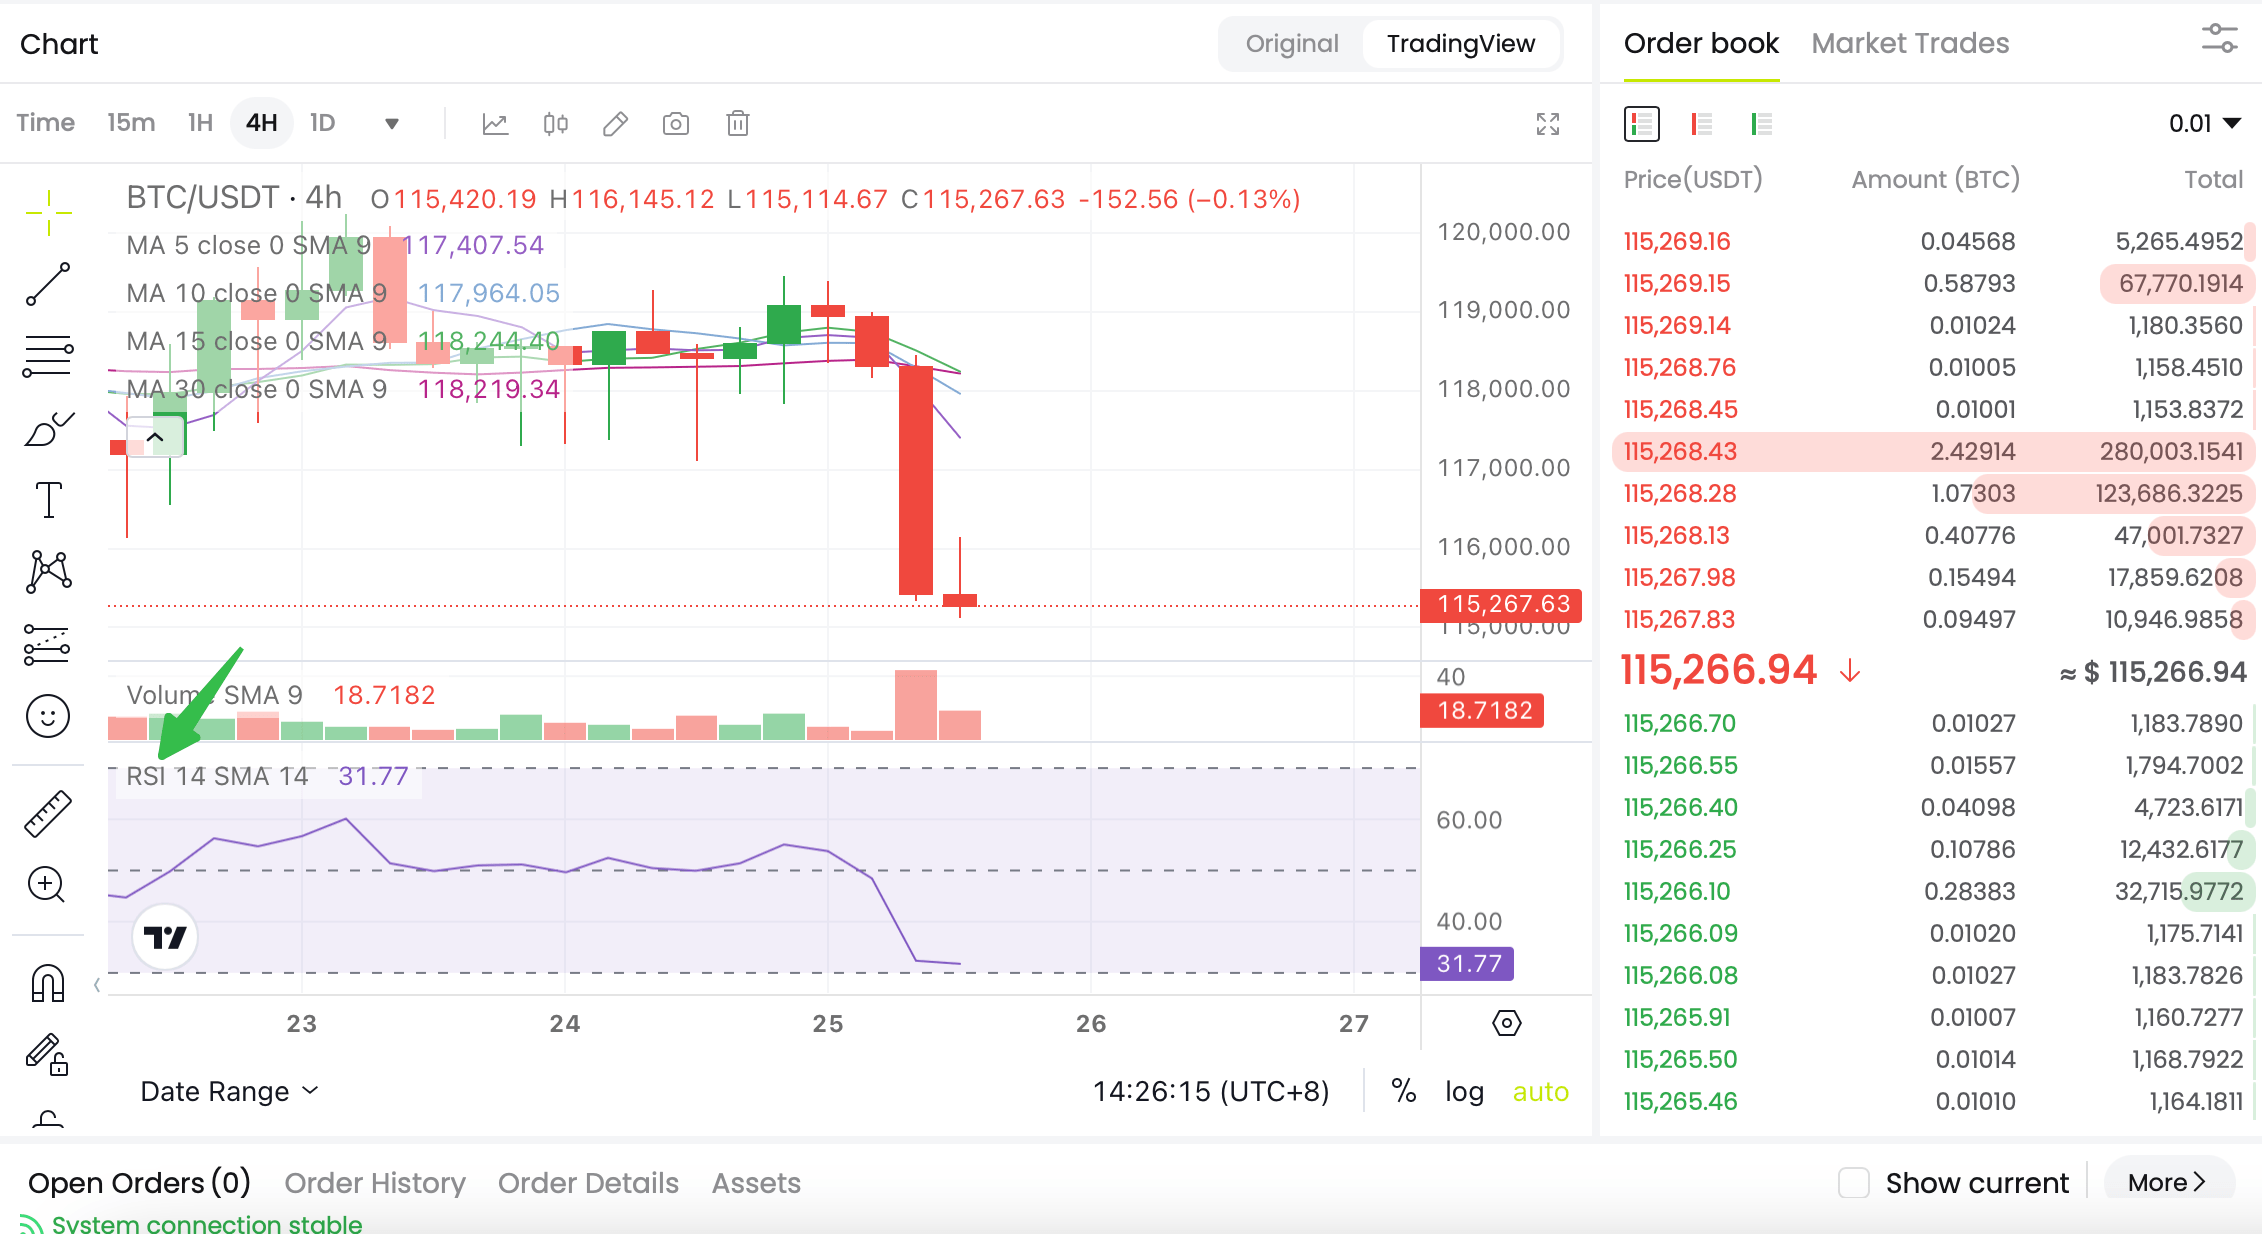The height and width of the screenshot is (1234, 2262).
Task: Show combined buy and sell order book view
Action: pos(1642,124)
